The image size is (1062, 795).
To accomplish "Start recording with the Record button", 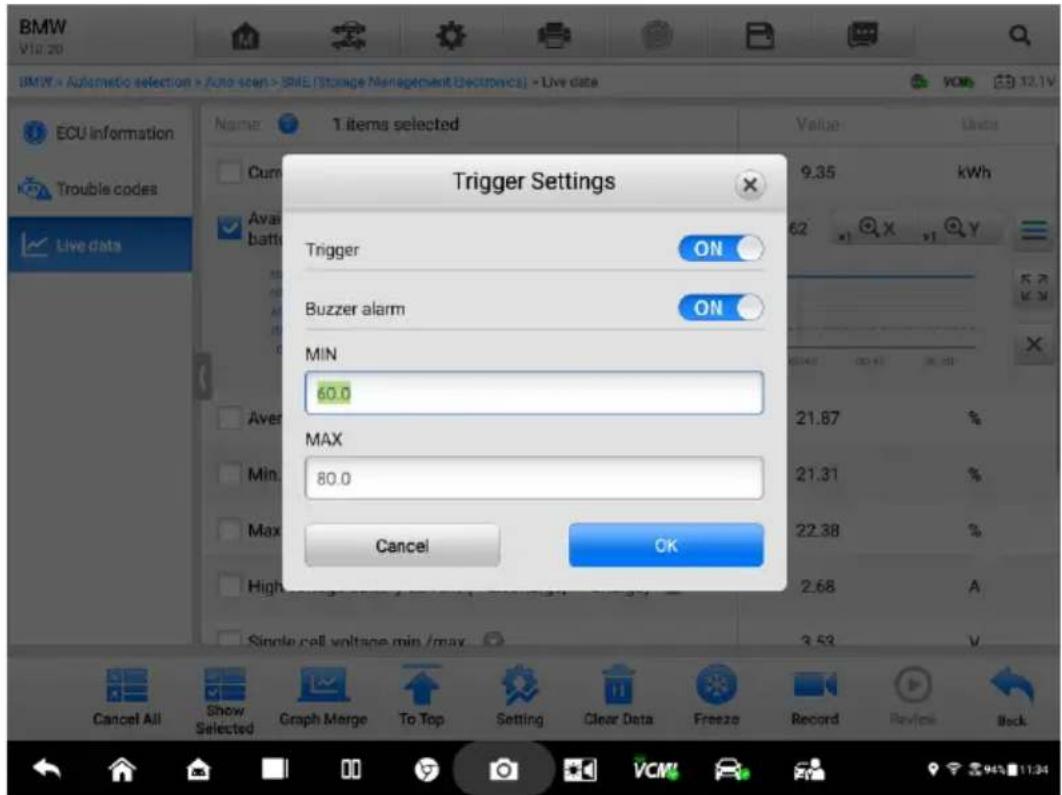I will pos(815,697).
